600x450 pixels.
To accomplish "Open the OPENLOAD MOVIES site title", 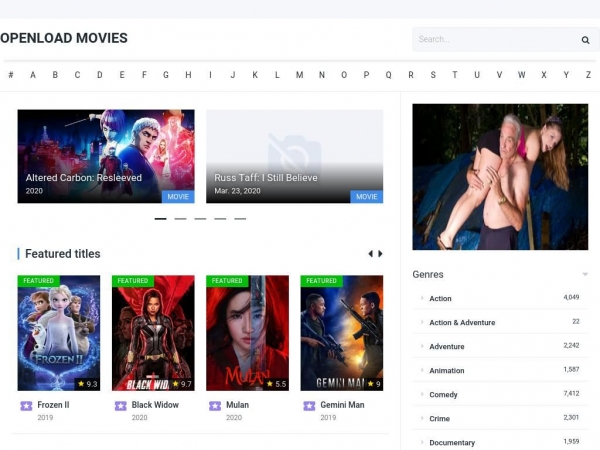I will point(64,38).
